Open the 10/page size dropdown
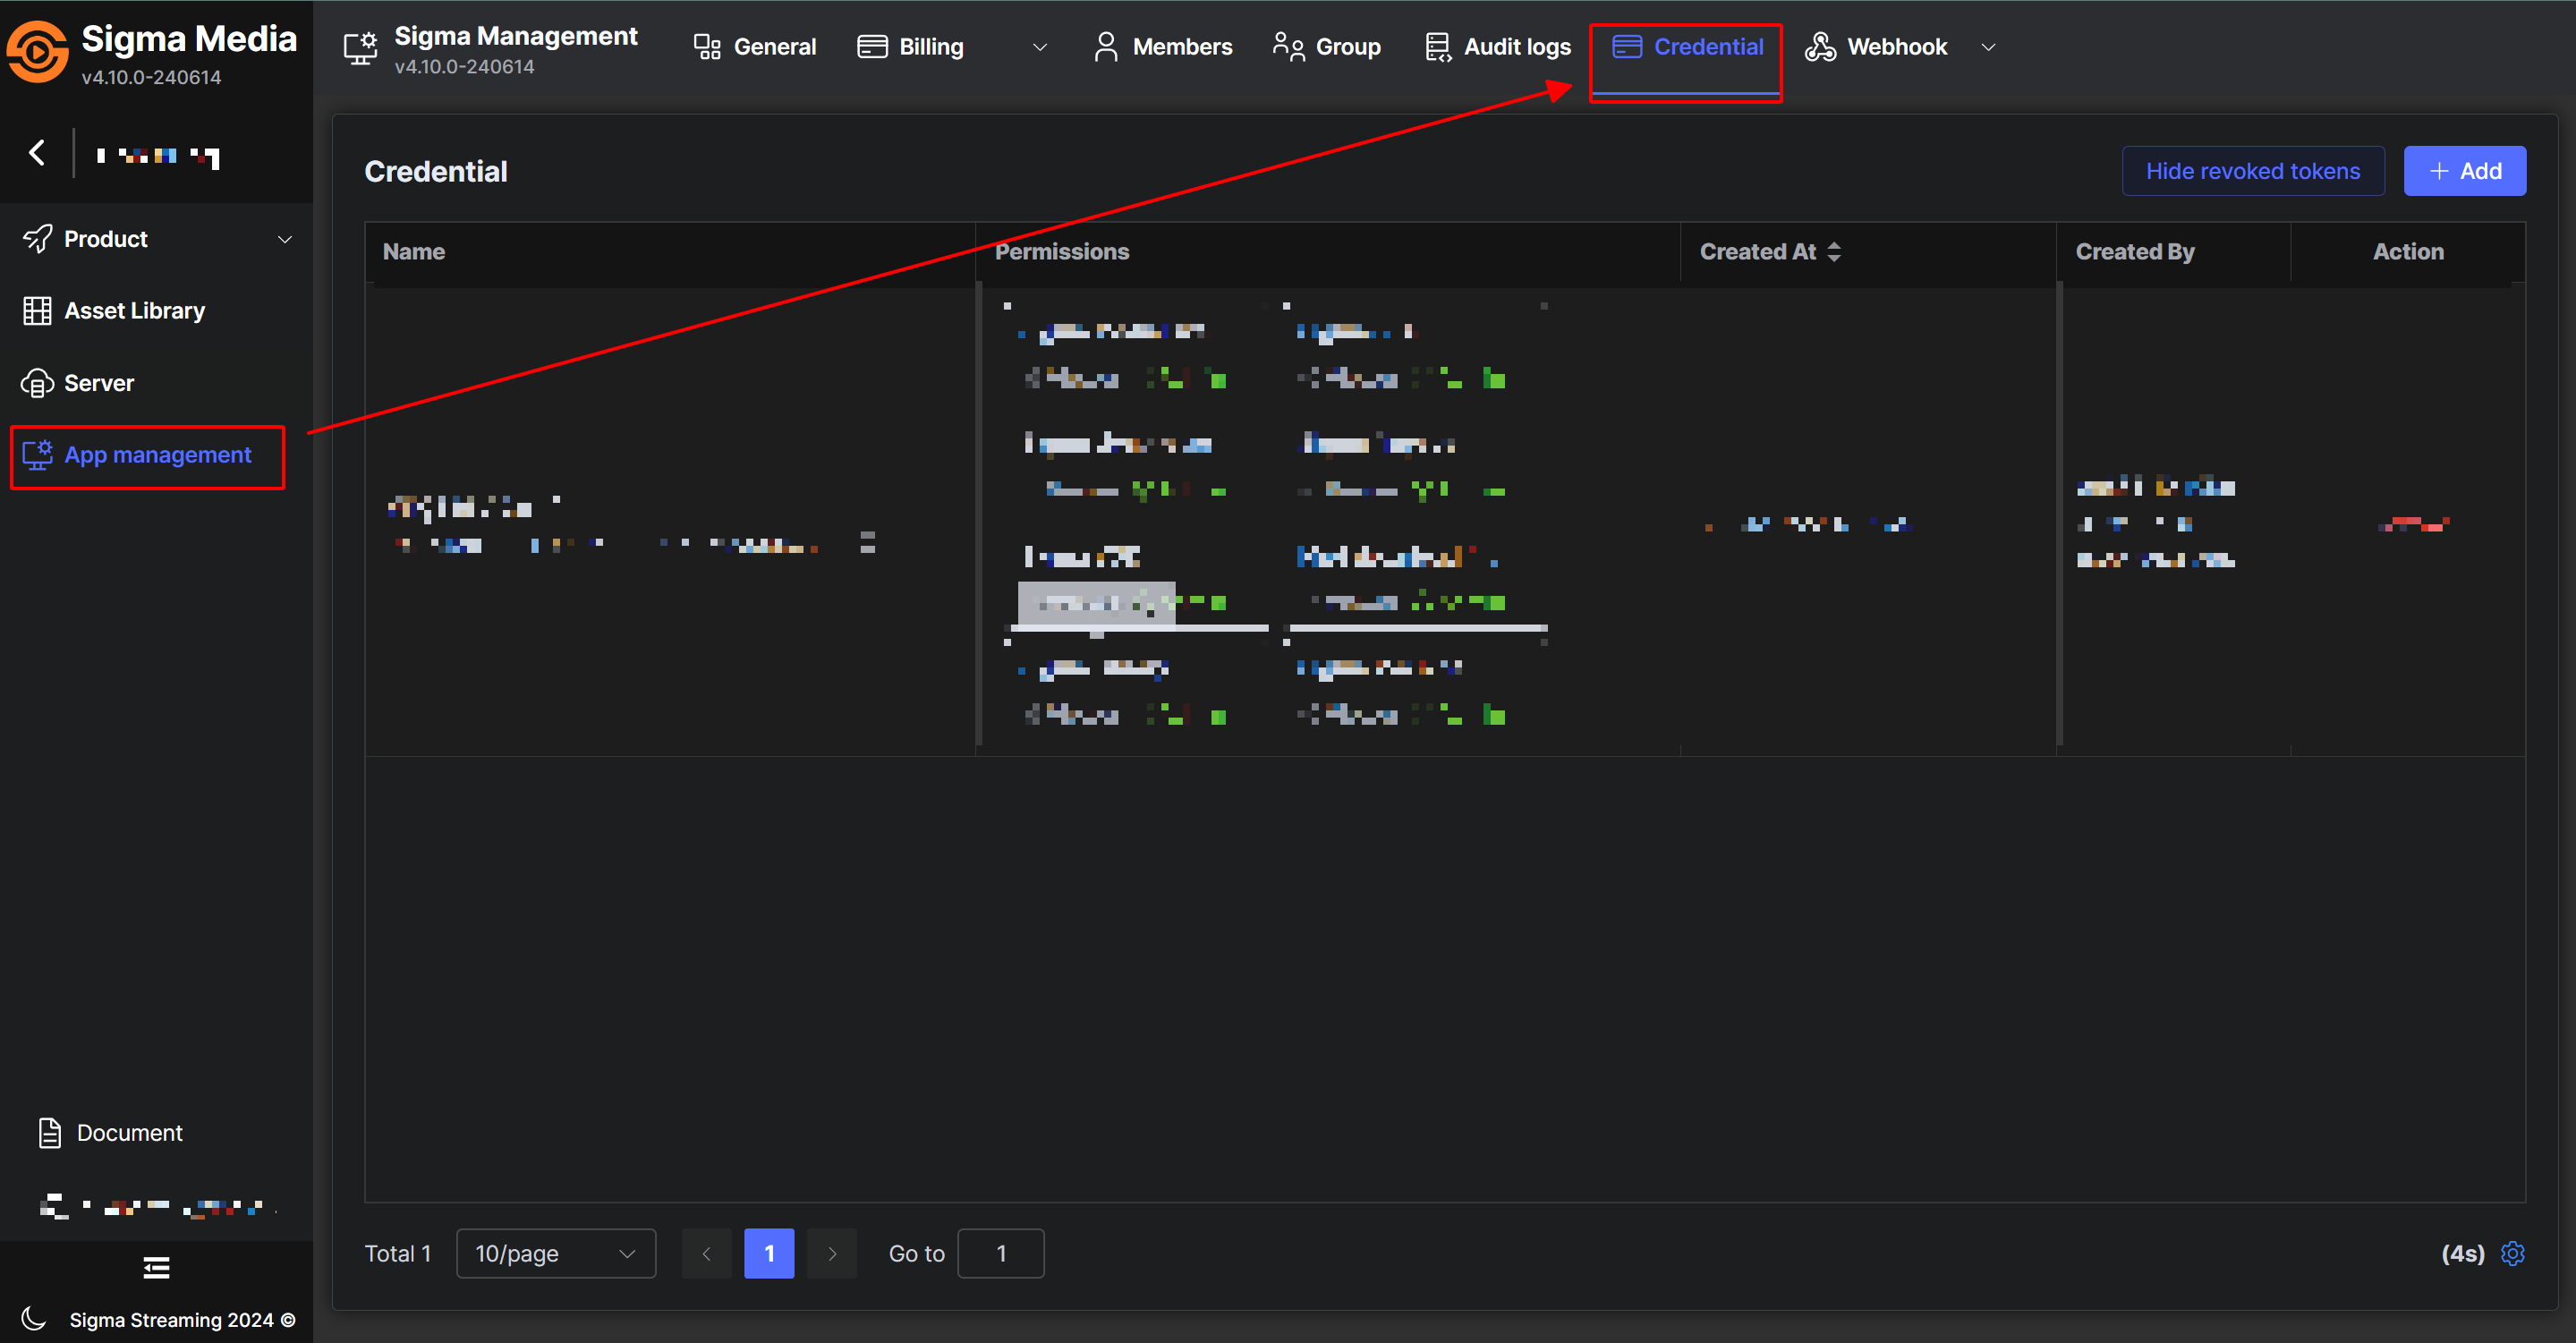 555,1253
